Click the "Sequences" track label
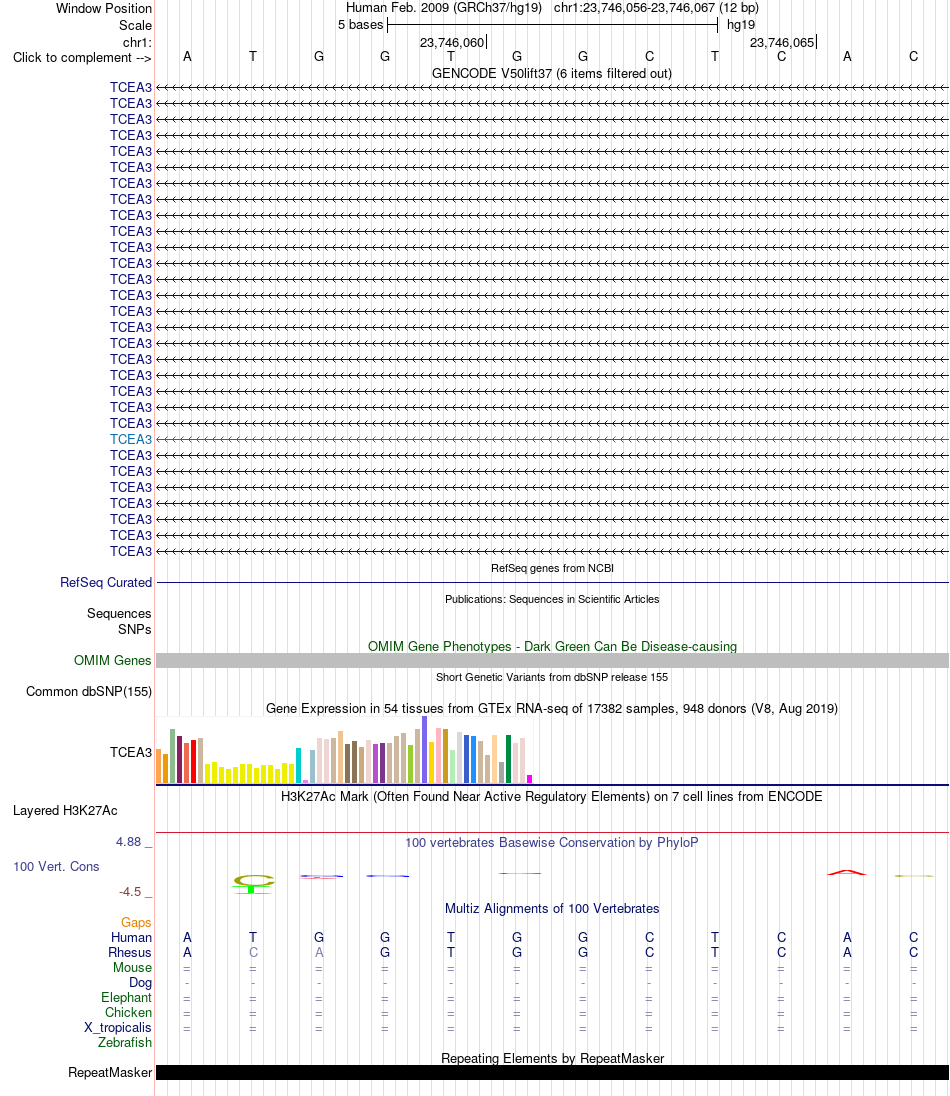950x1096 pixels. click(119, 613)
